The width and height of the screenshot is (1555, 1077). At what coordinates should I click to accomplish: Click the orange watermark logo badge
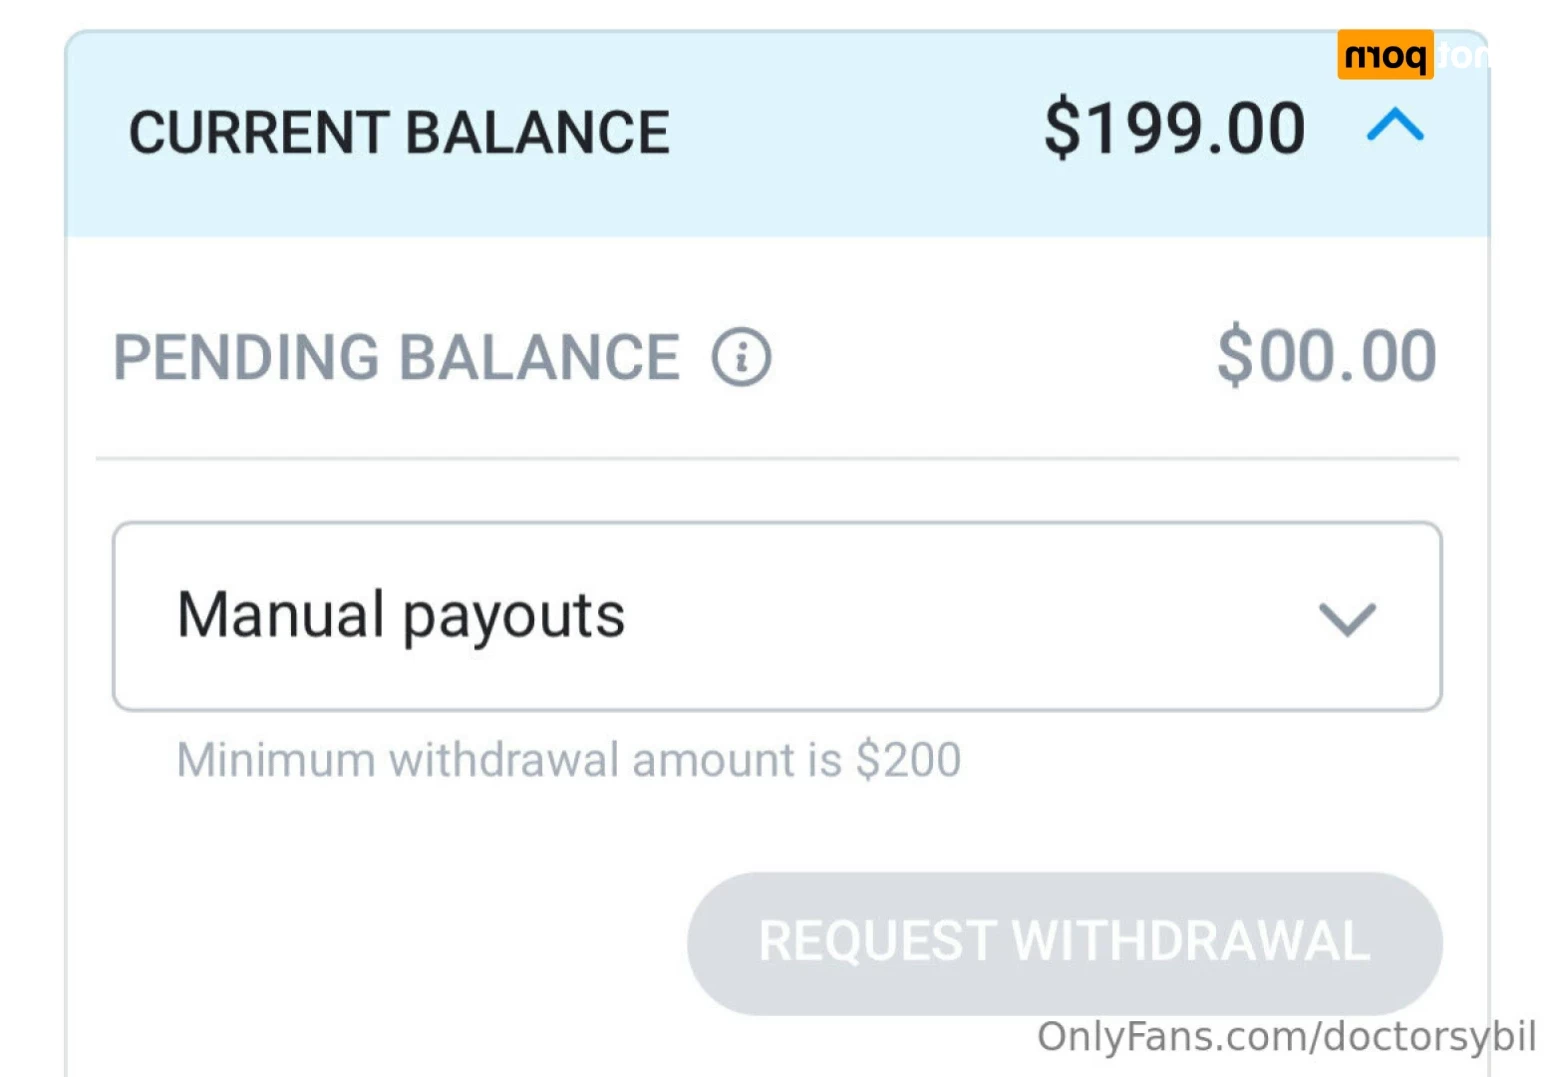point(1385,55)
